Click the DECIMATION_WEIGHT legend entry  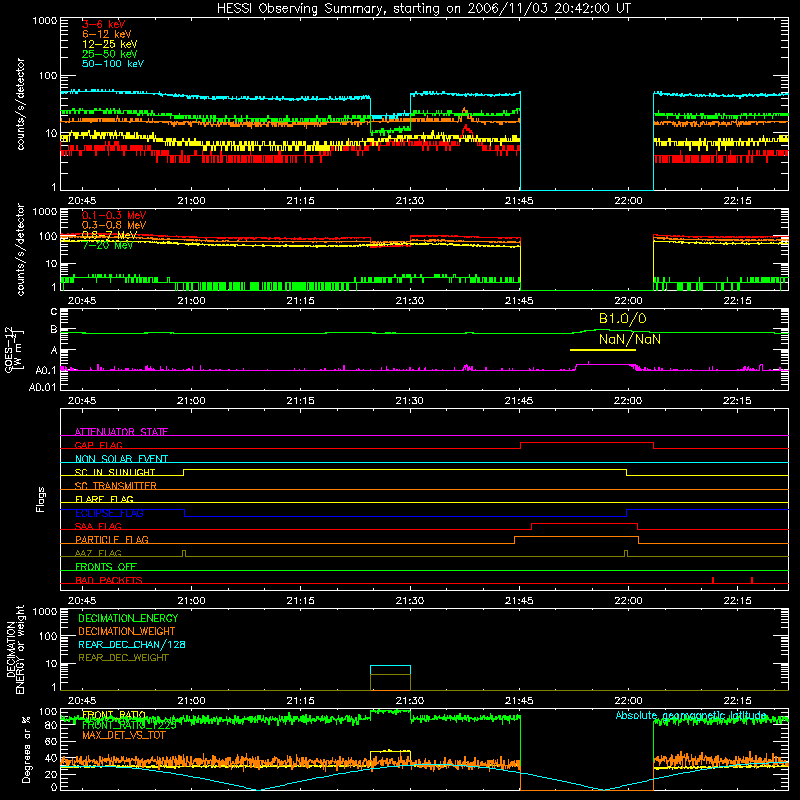click(x=127, y=631)
